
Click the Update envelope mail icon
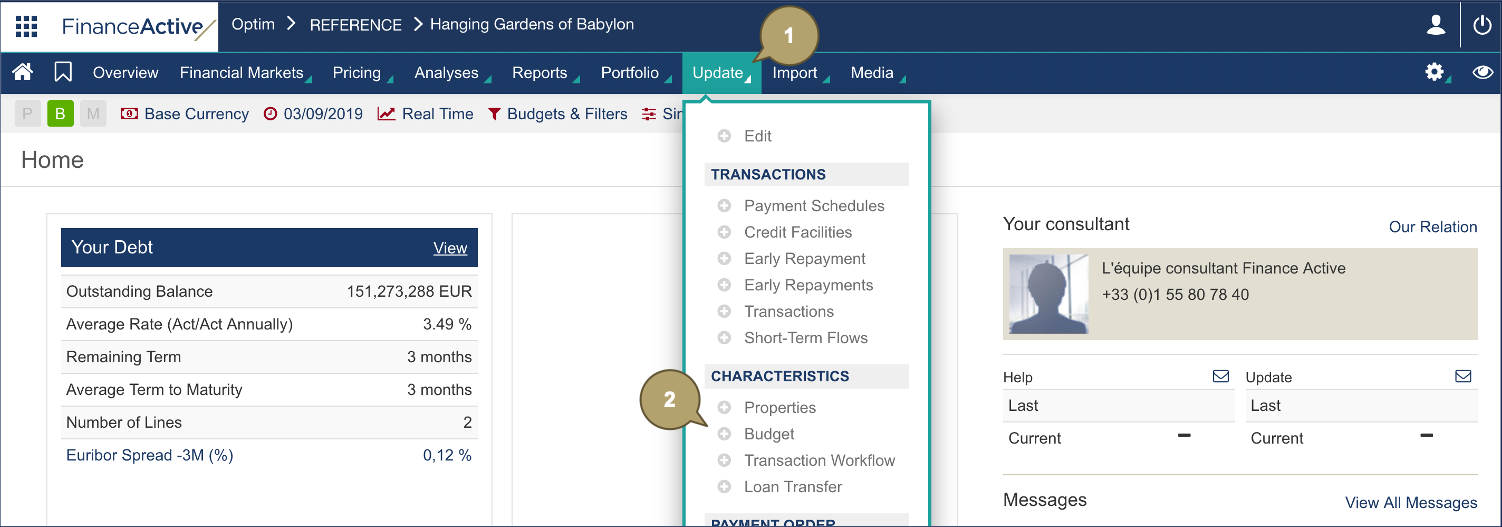(1463, 376)
